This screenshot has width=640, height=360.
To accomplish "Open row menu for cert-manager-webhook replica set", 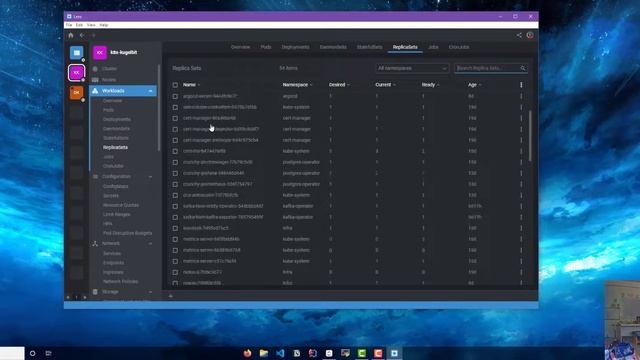I will click(521, 140).
